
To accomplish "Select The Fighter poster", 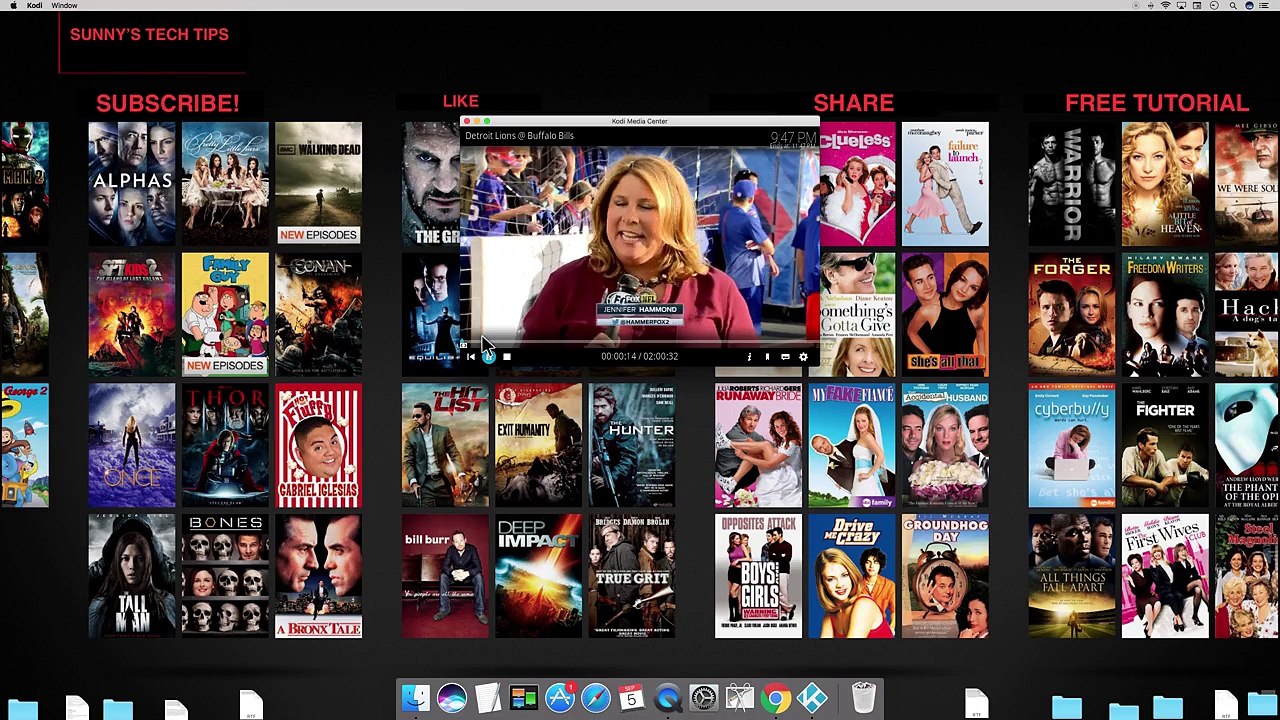I will coord(1165,445).
